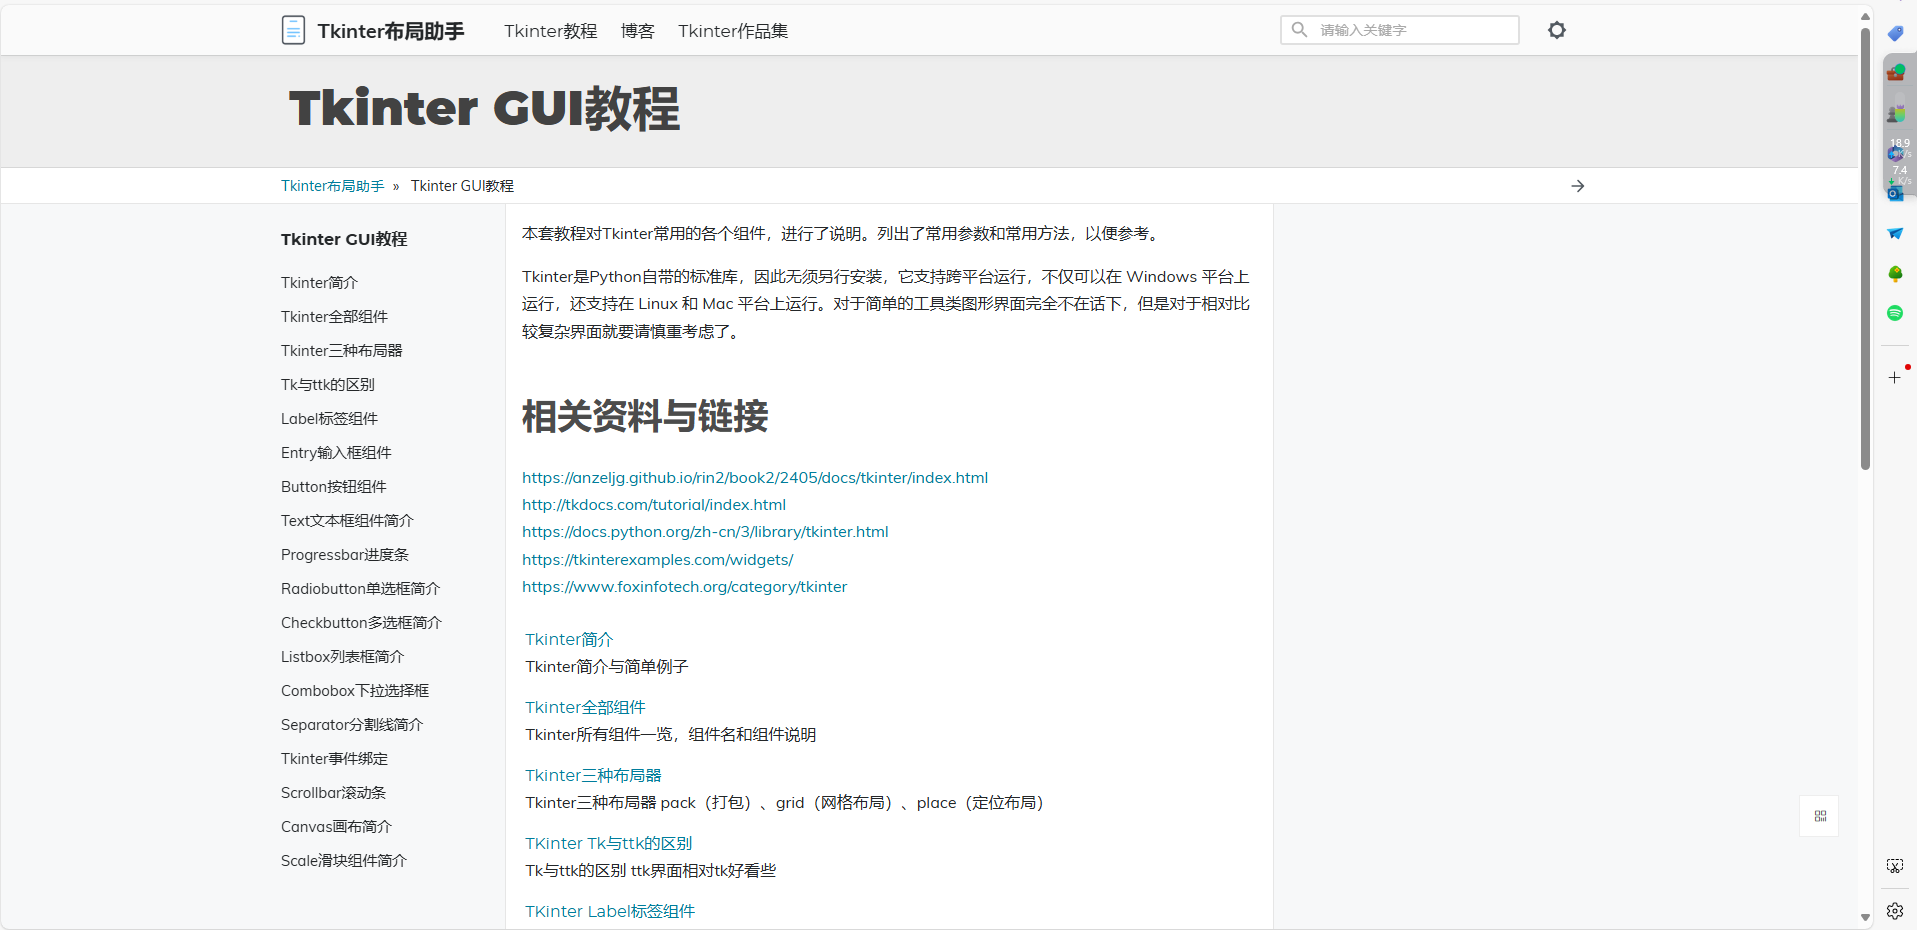Open Scrollbar滚动条 sidebar item

coord(333,793)
